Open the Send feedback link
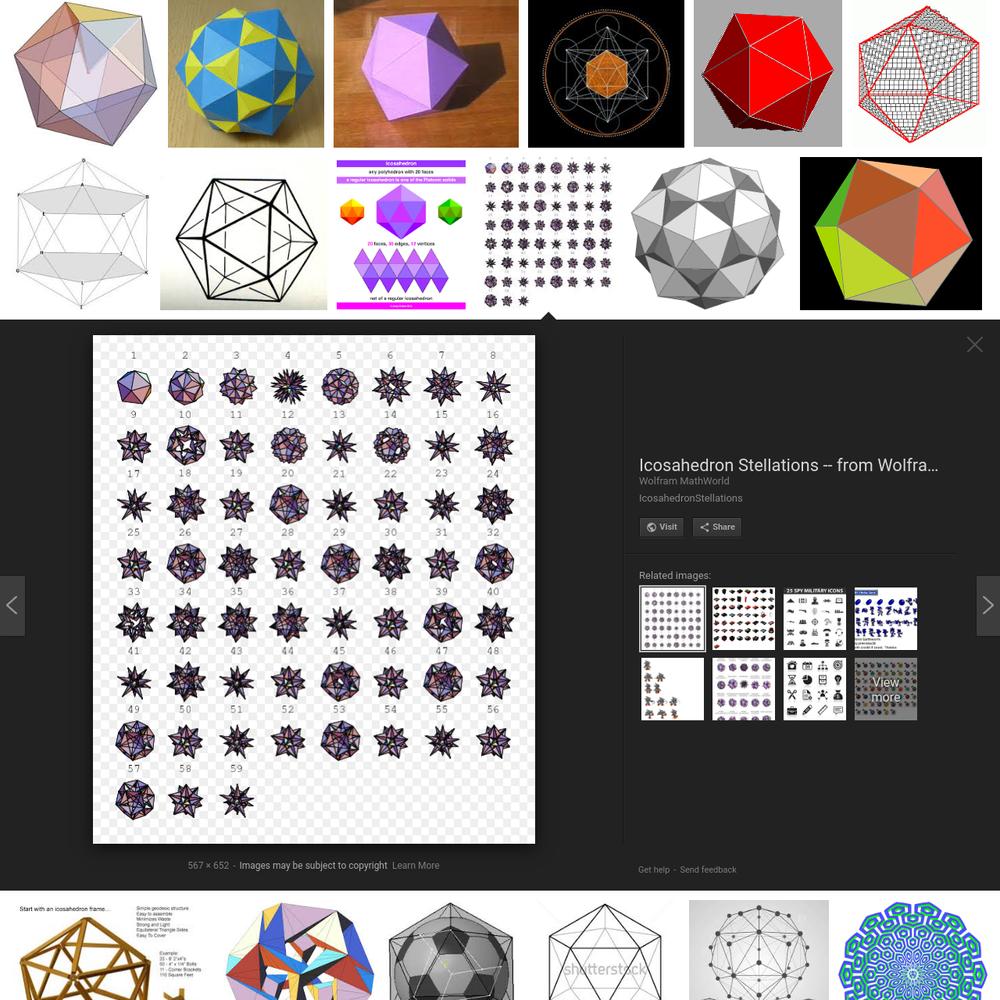Viewport: 1000px width, 1000px height. 708,869
